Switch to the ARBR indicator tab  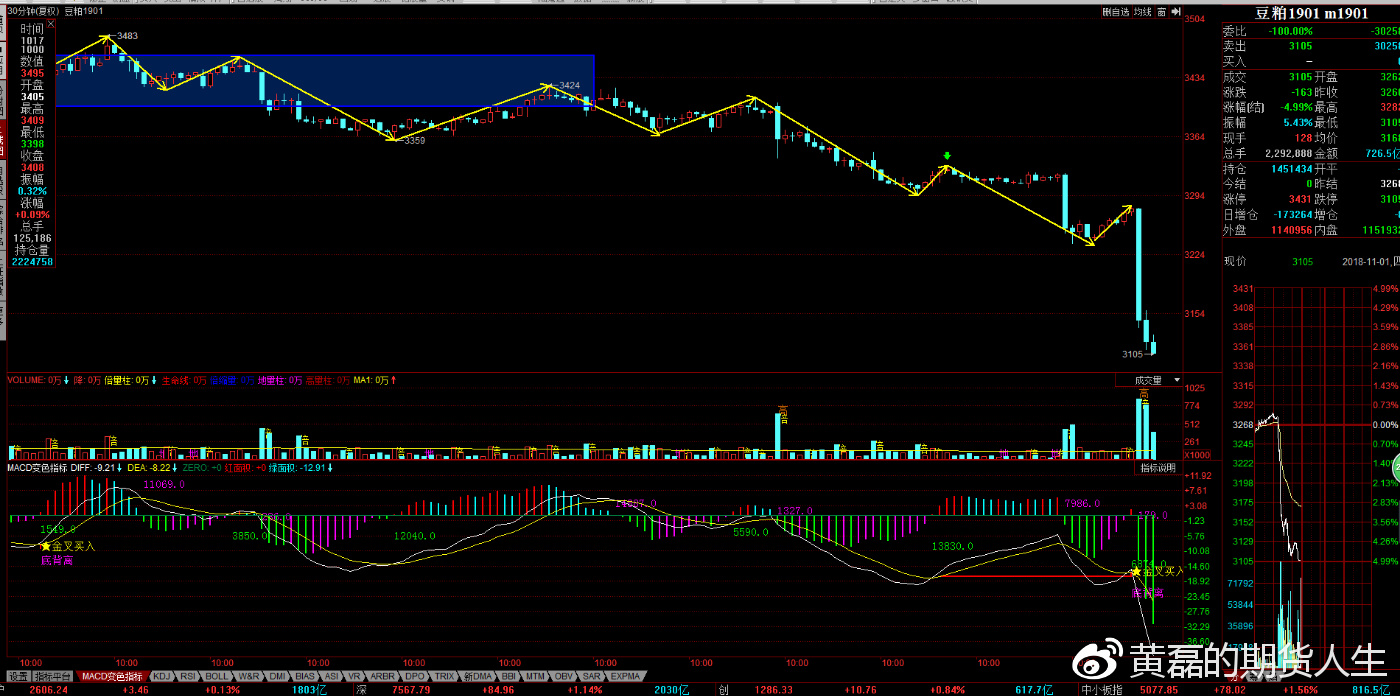(x=383, y=676)
